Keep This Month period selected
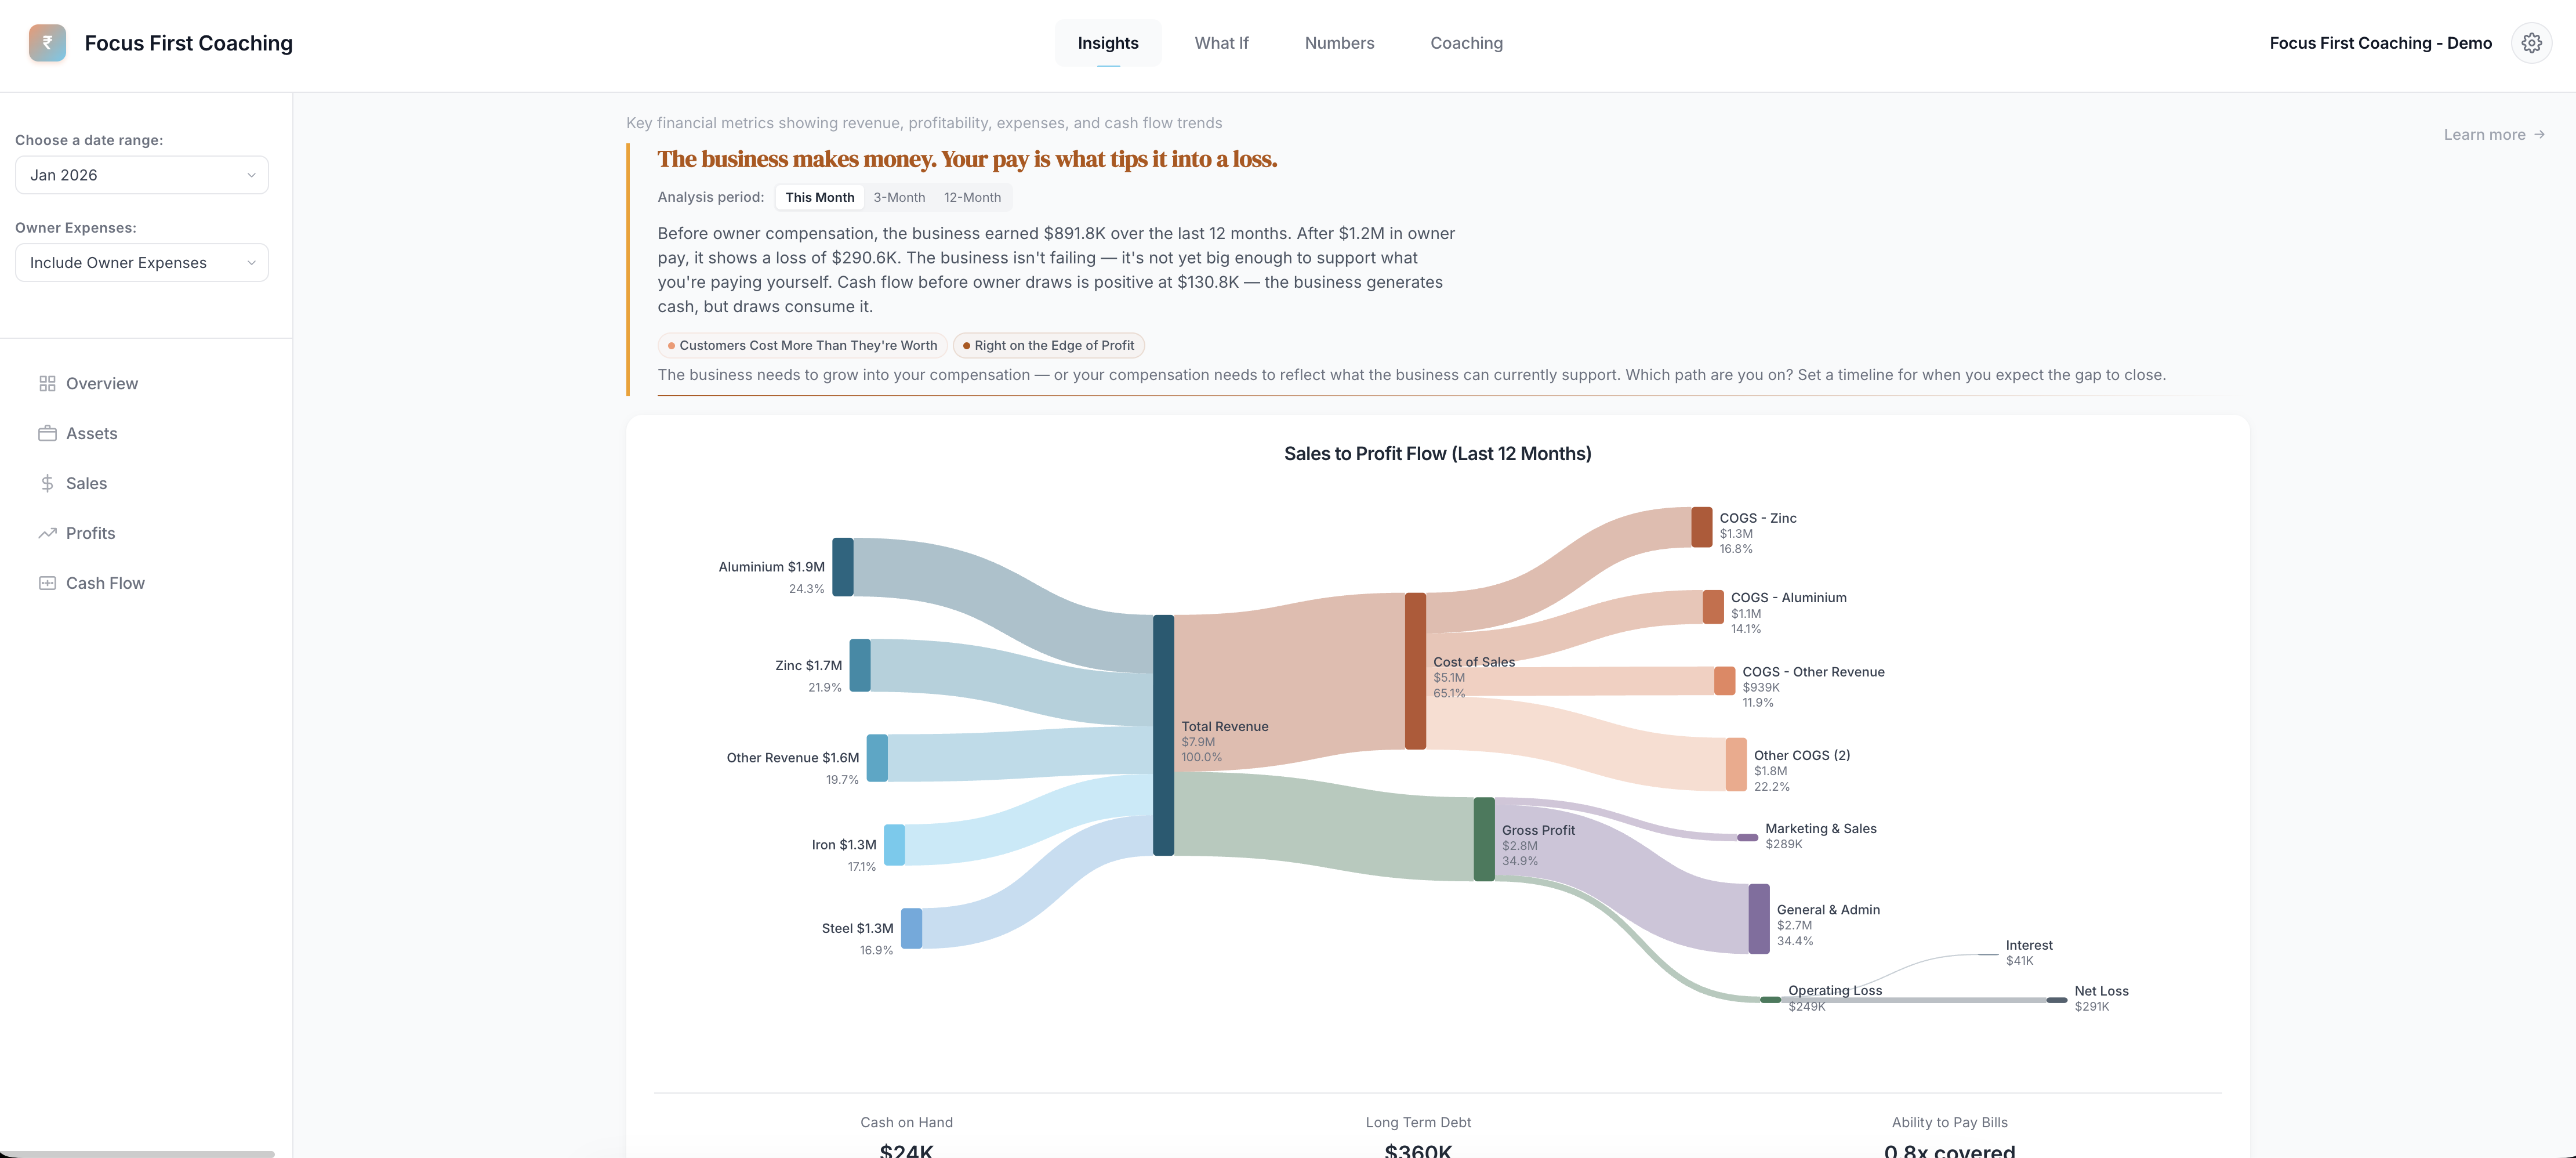This screenshot has width=2576, height=1158. coord(819,197)
